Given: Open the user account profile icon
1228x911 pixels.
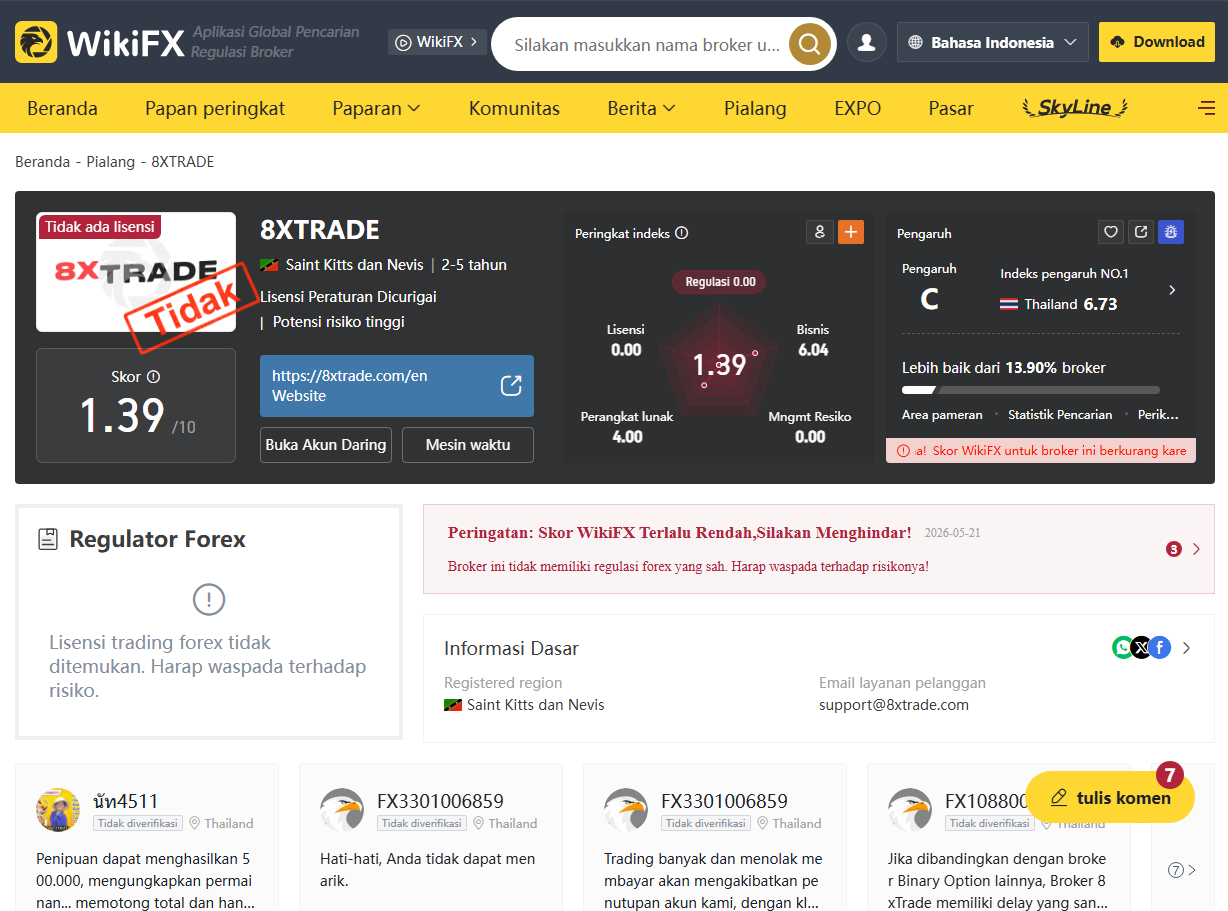Looking at the screenshot, I should point(867,42).
